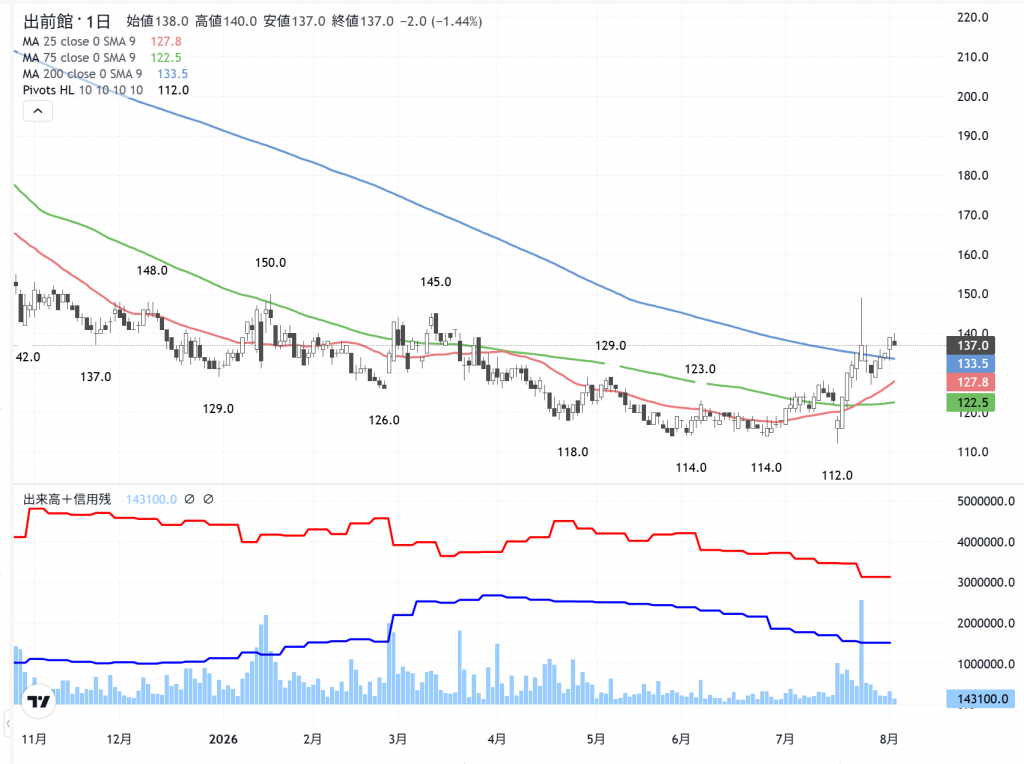This screenshot has width=1024, height=764.
Task: Click the 1000000.0 volume scale label
Action: click(986, 664)
